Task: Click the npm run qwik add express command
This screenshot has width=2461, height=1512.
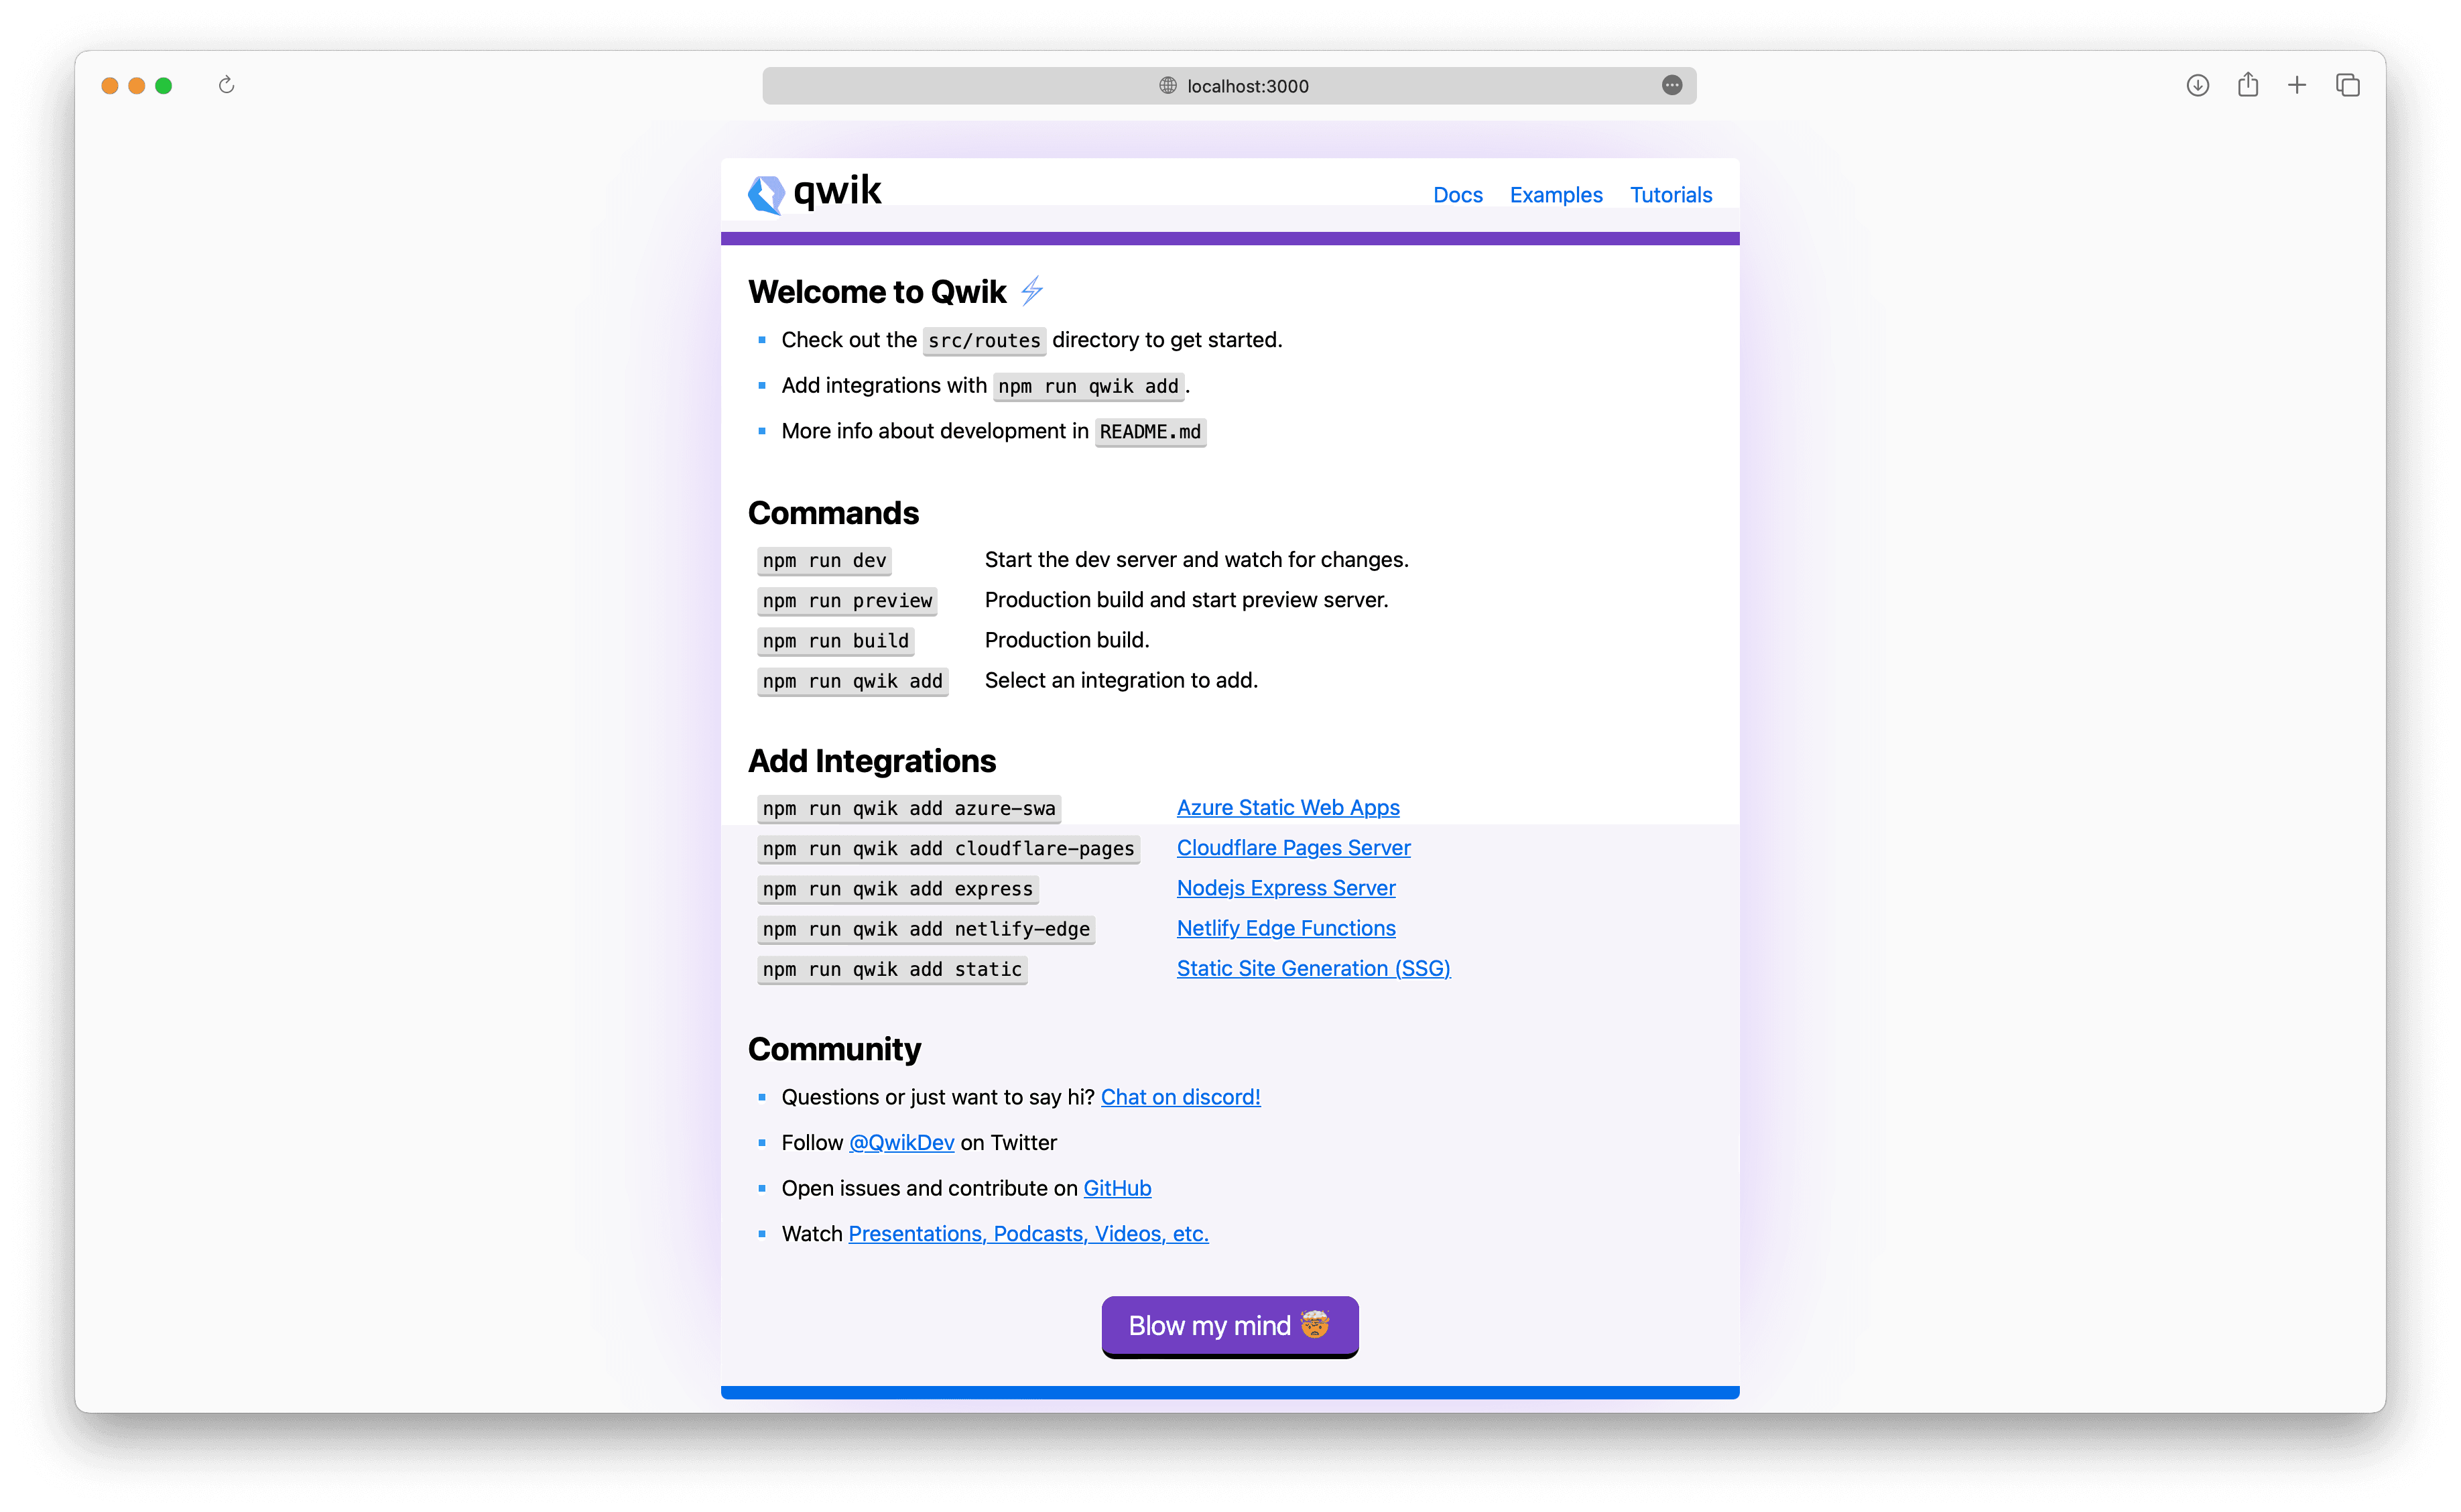Action: click(897, 889)
